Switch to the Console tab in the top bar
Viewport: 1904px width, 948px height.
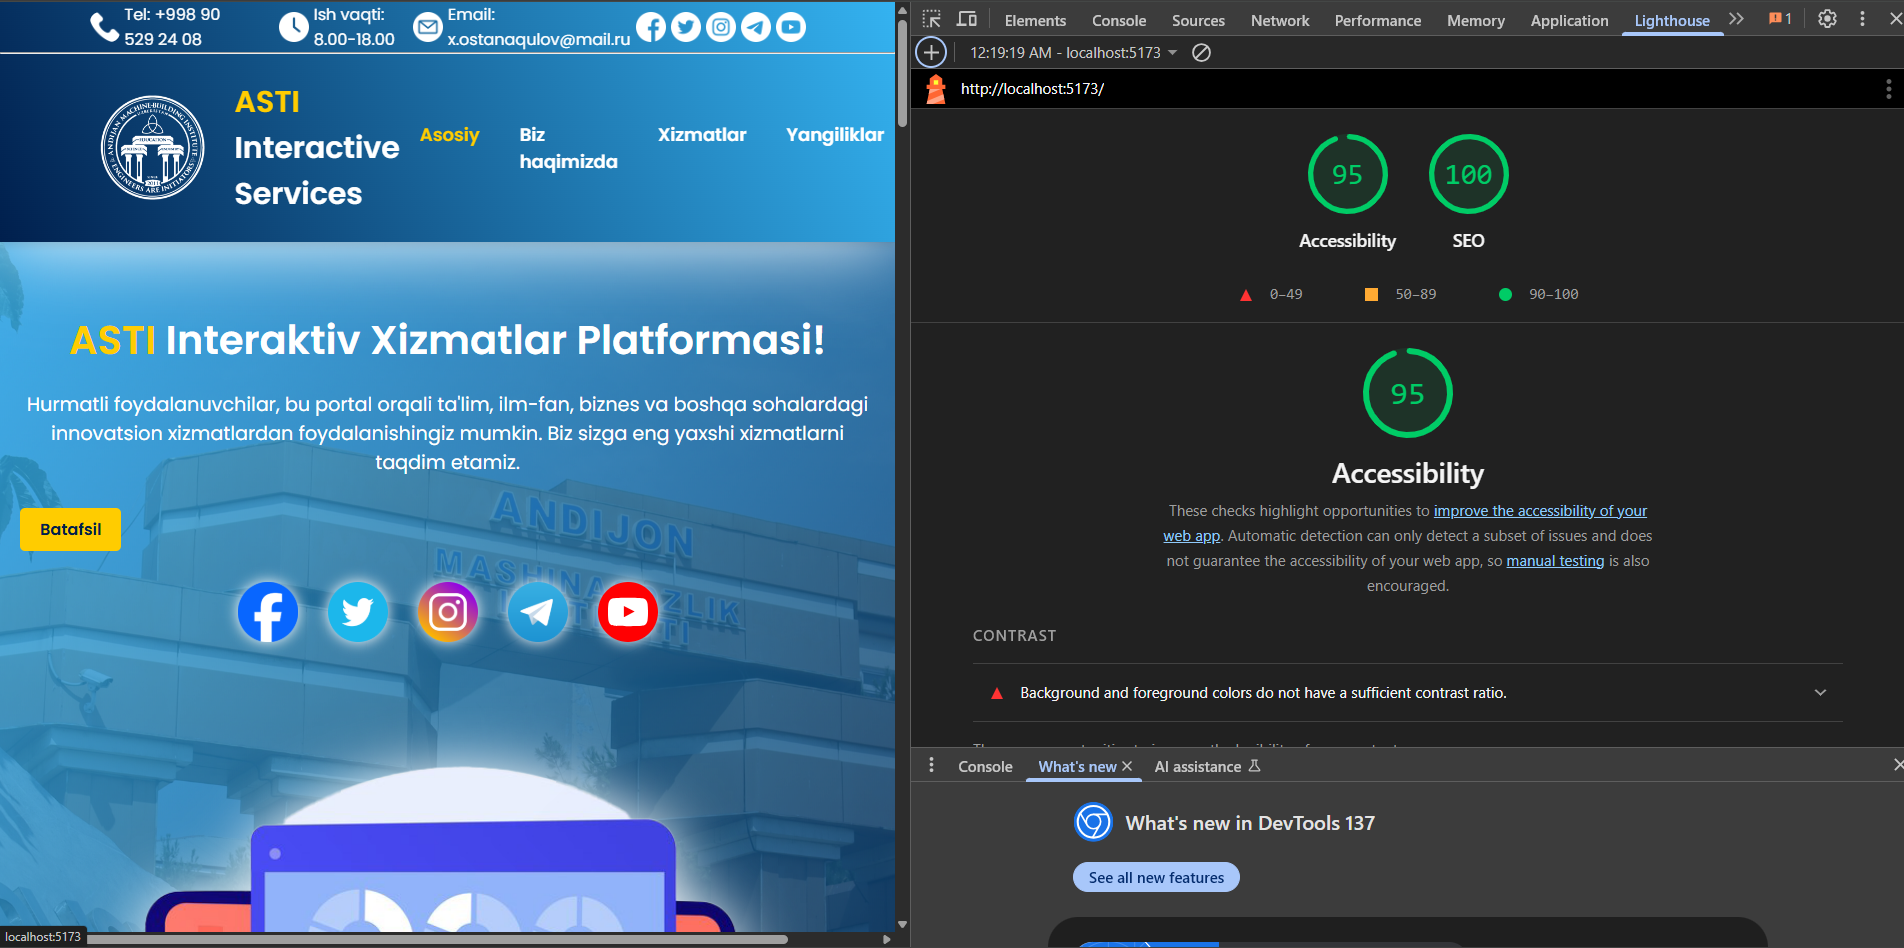coord(1119,20)
